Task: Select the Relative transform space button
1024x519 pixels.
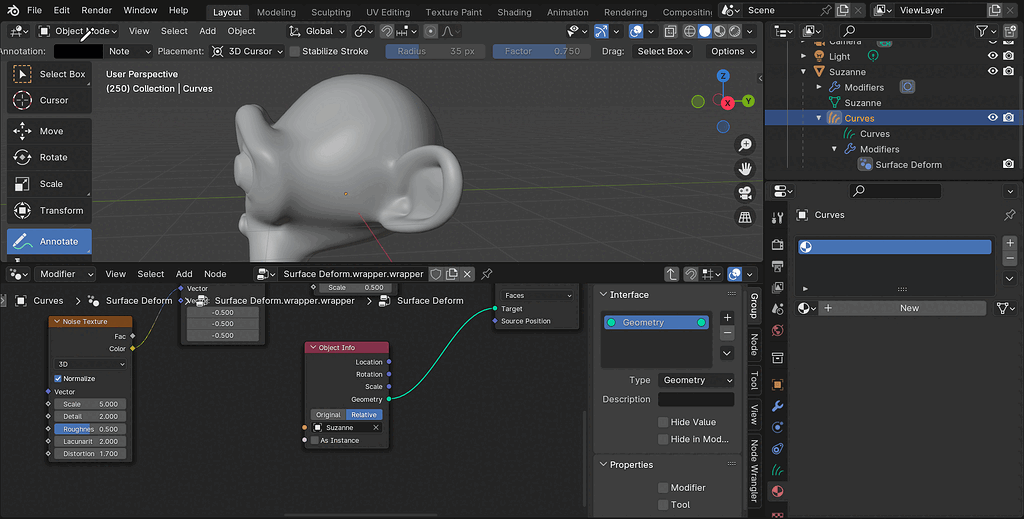Action: coord(364,415)
